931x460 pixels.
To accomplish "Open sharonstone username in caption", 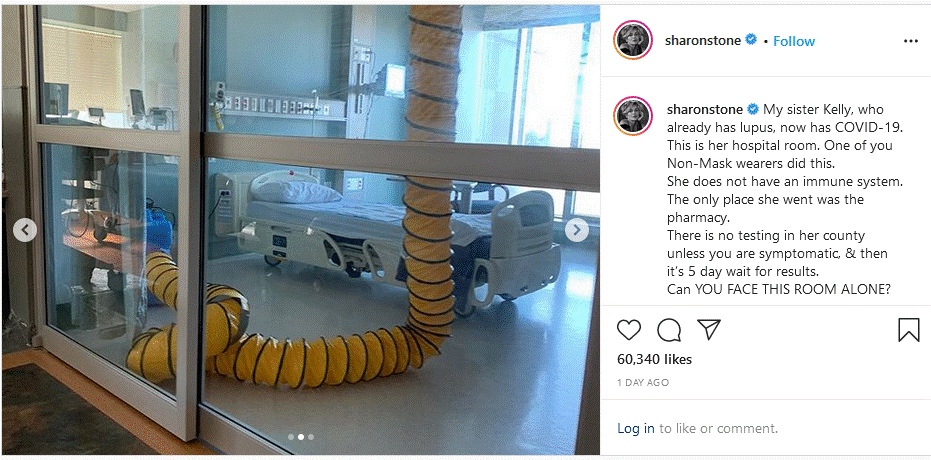I will point(705,110).
